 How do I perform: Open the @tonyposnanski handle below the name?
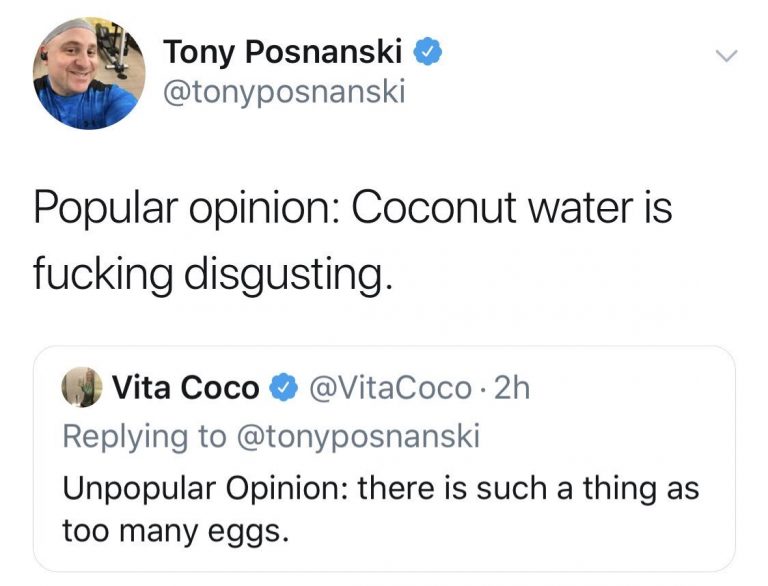[283, 93]
